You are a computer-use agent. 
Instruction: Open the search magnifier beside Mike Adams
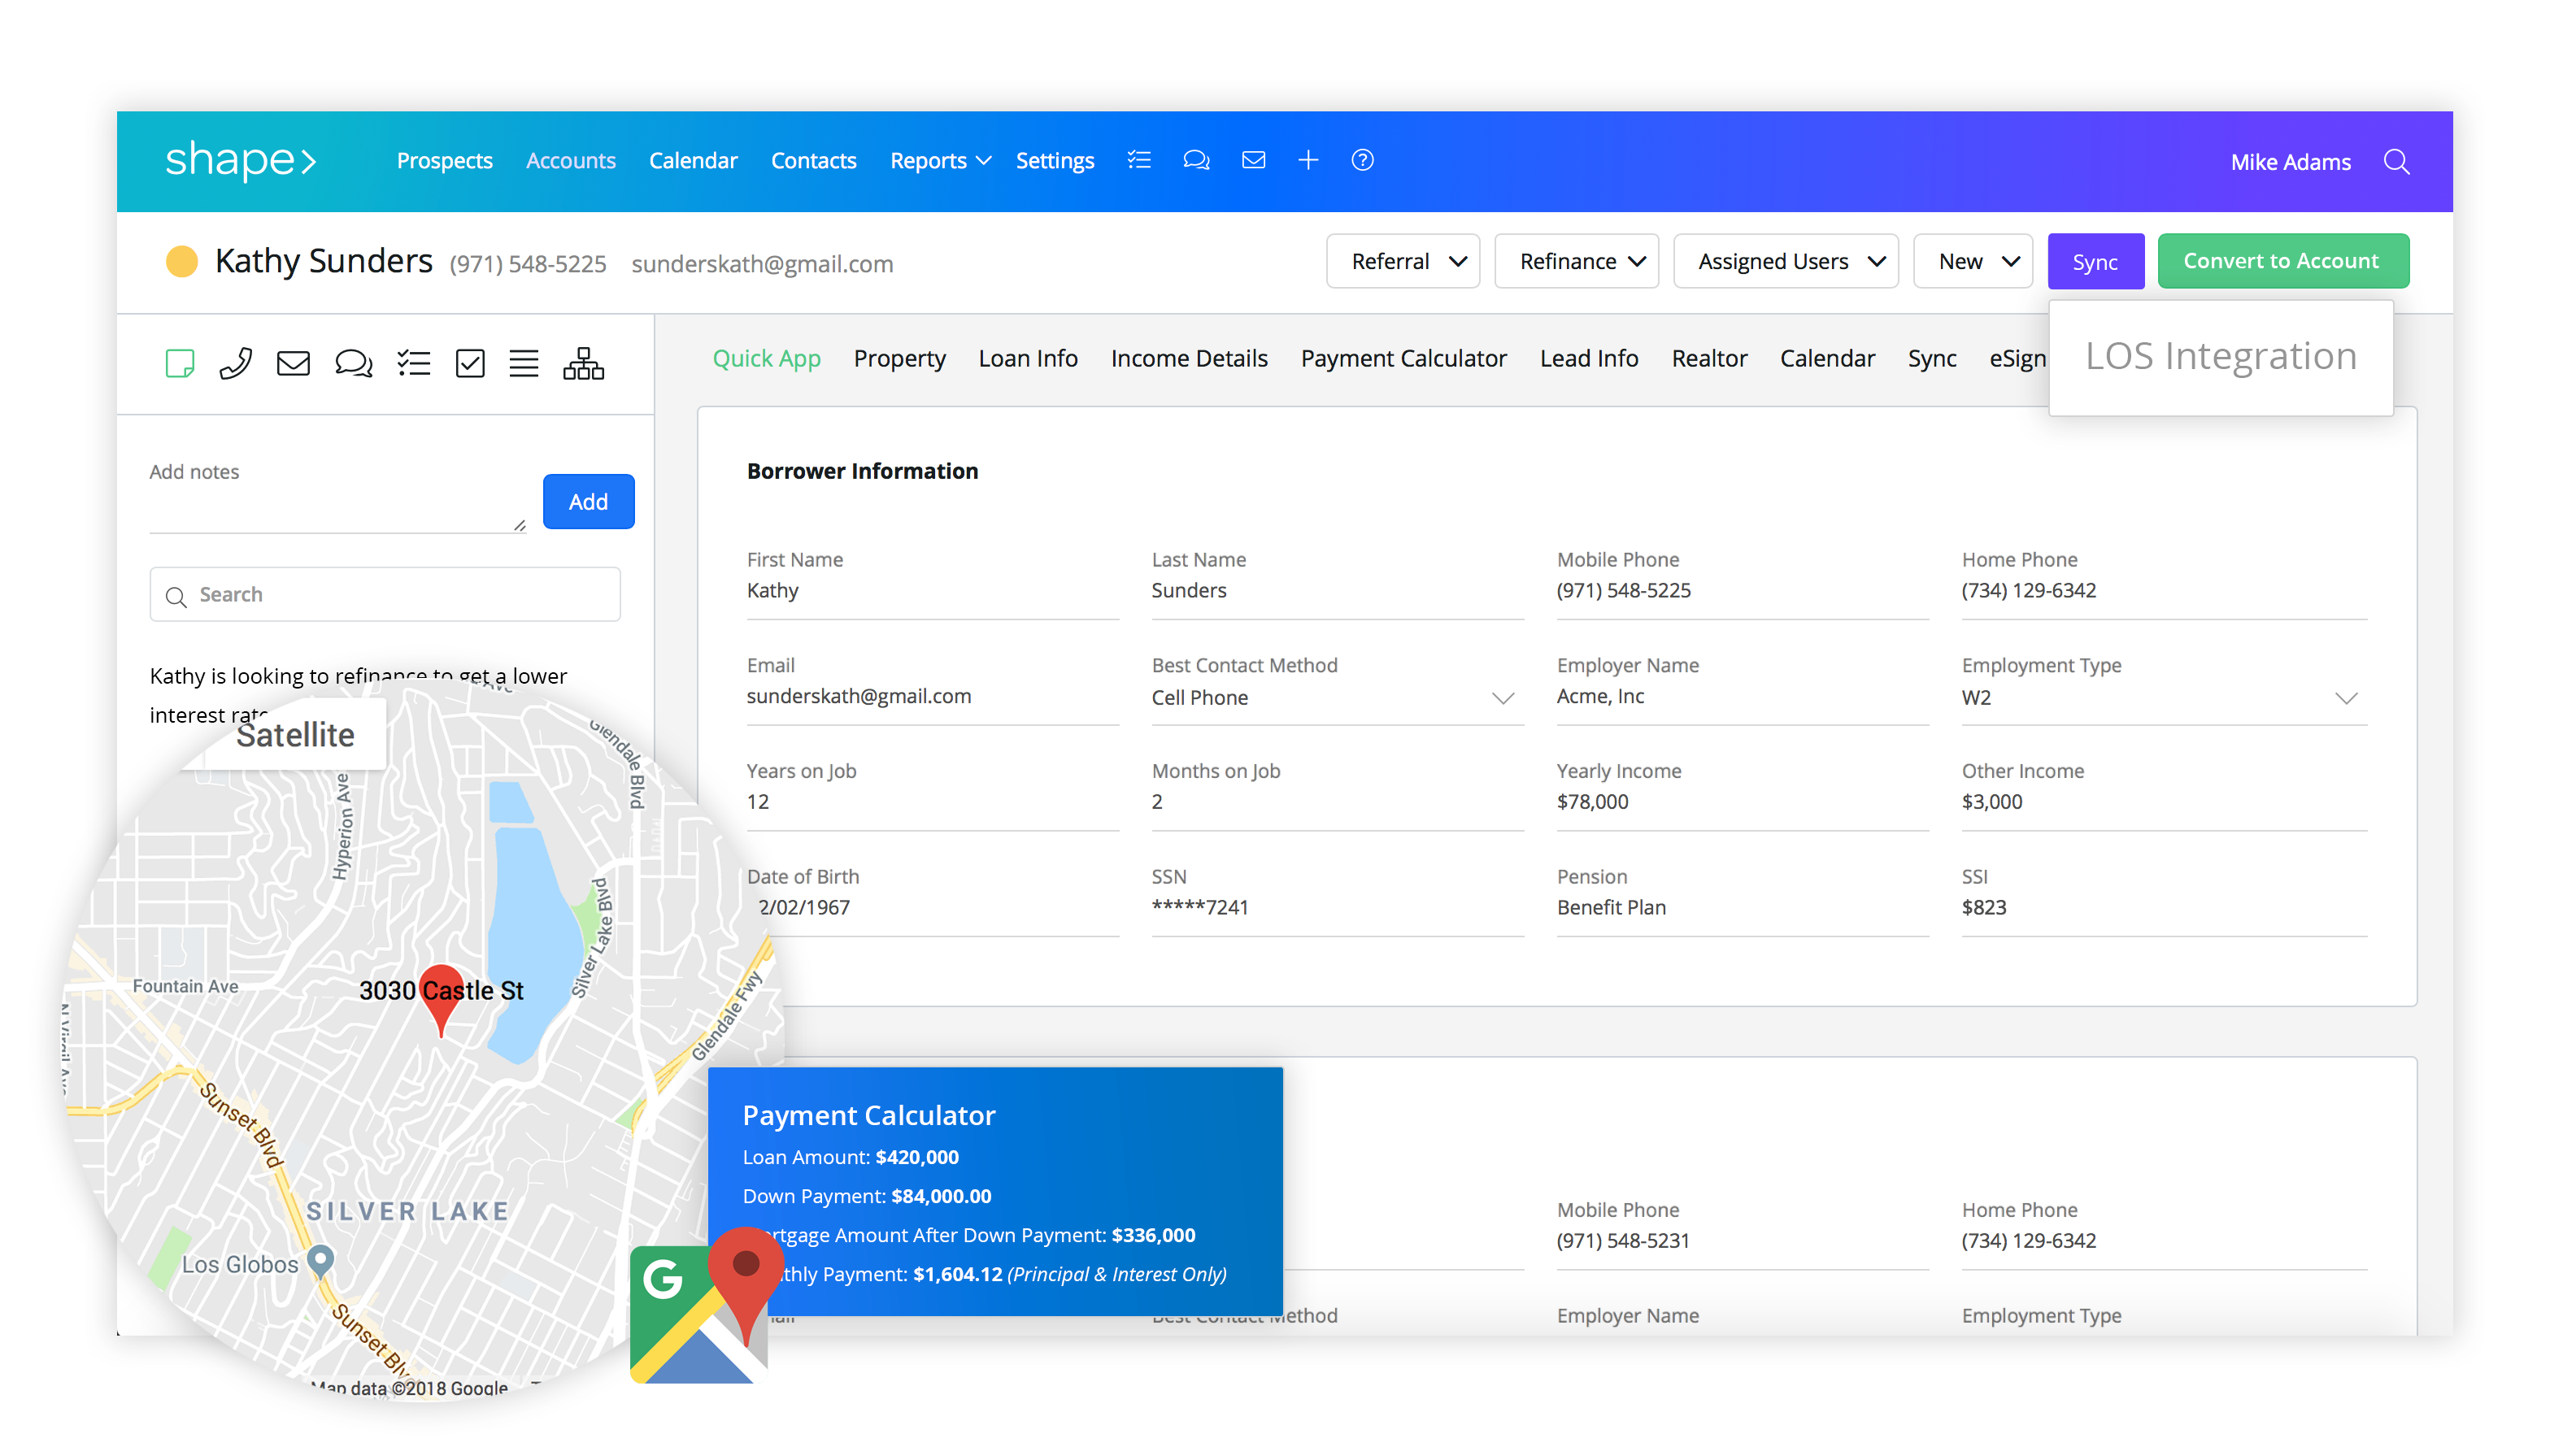point(2396,161)
